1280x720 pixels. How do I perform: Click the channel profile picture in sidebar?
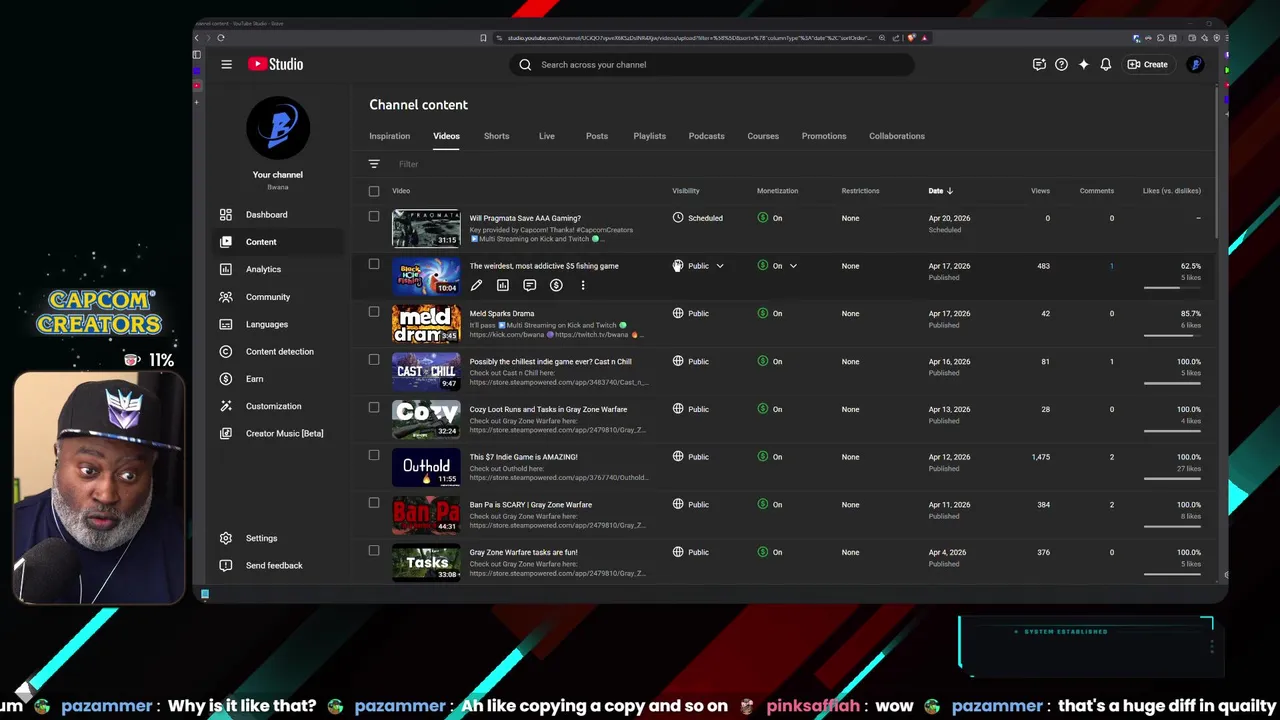[x=278, y=127]
